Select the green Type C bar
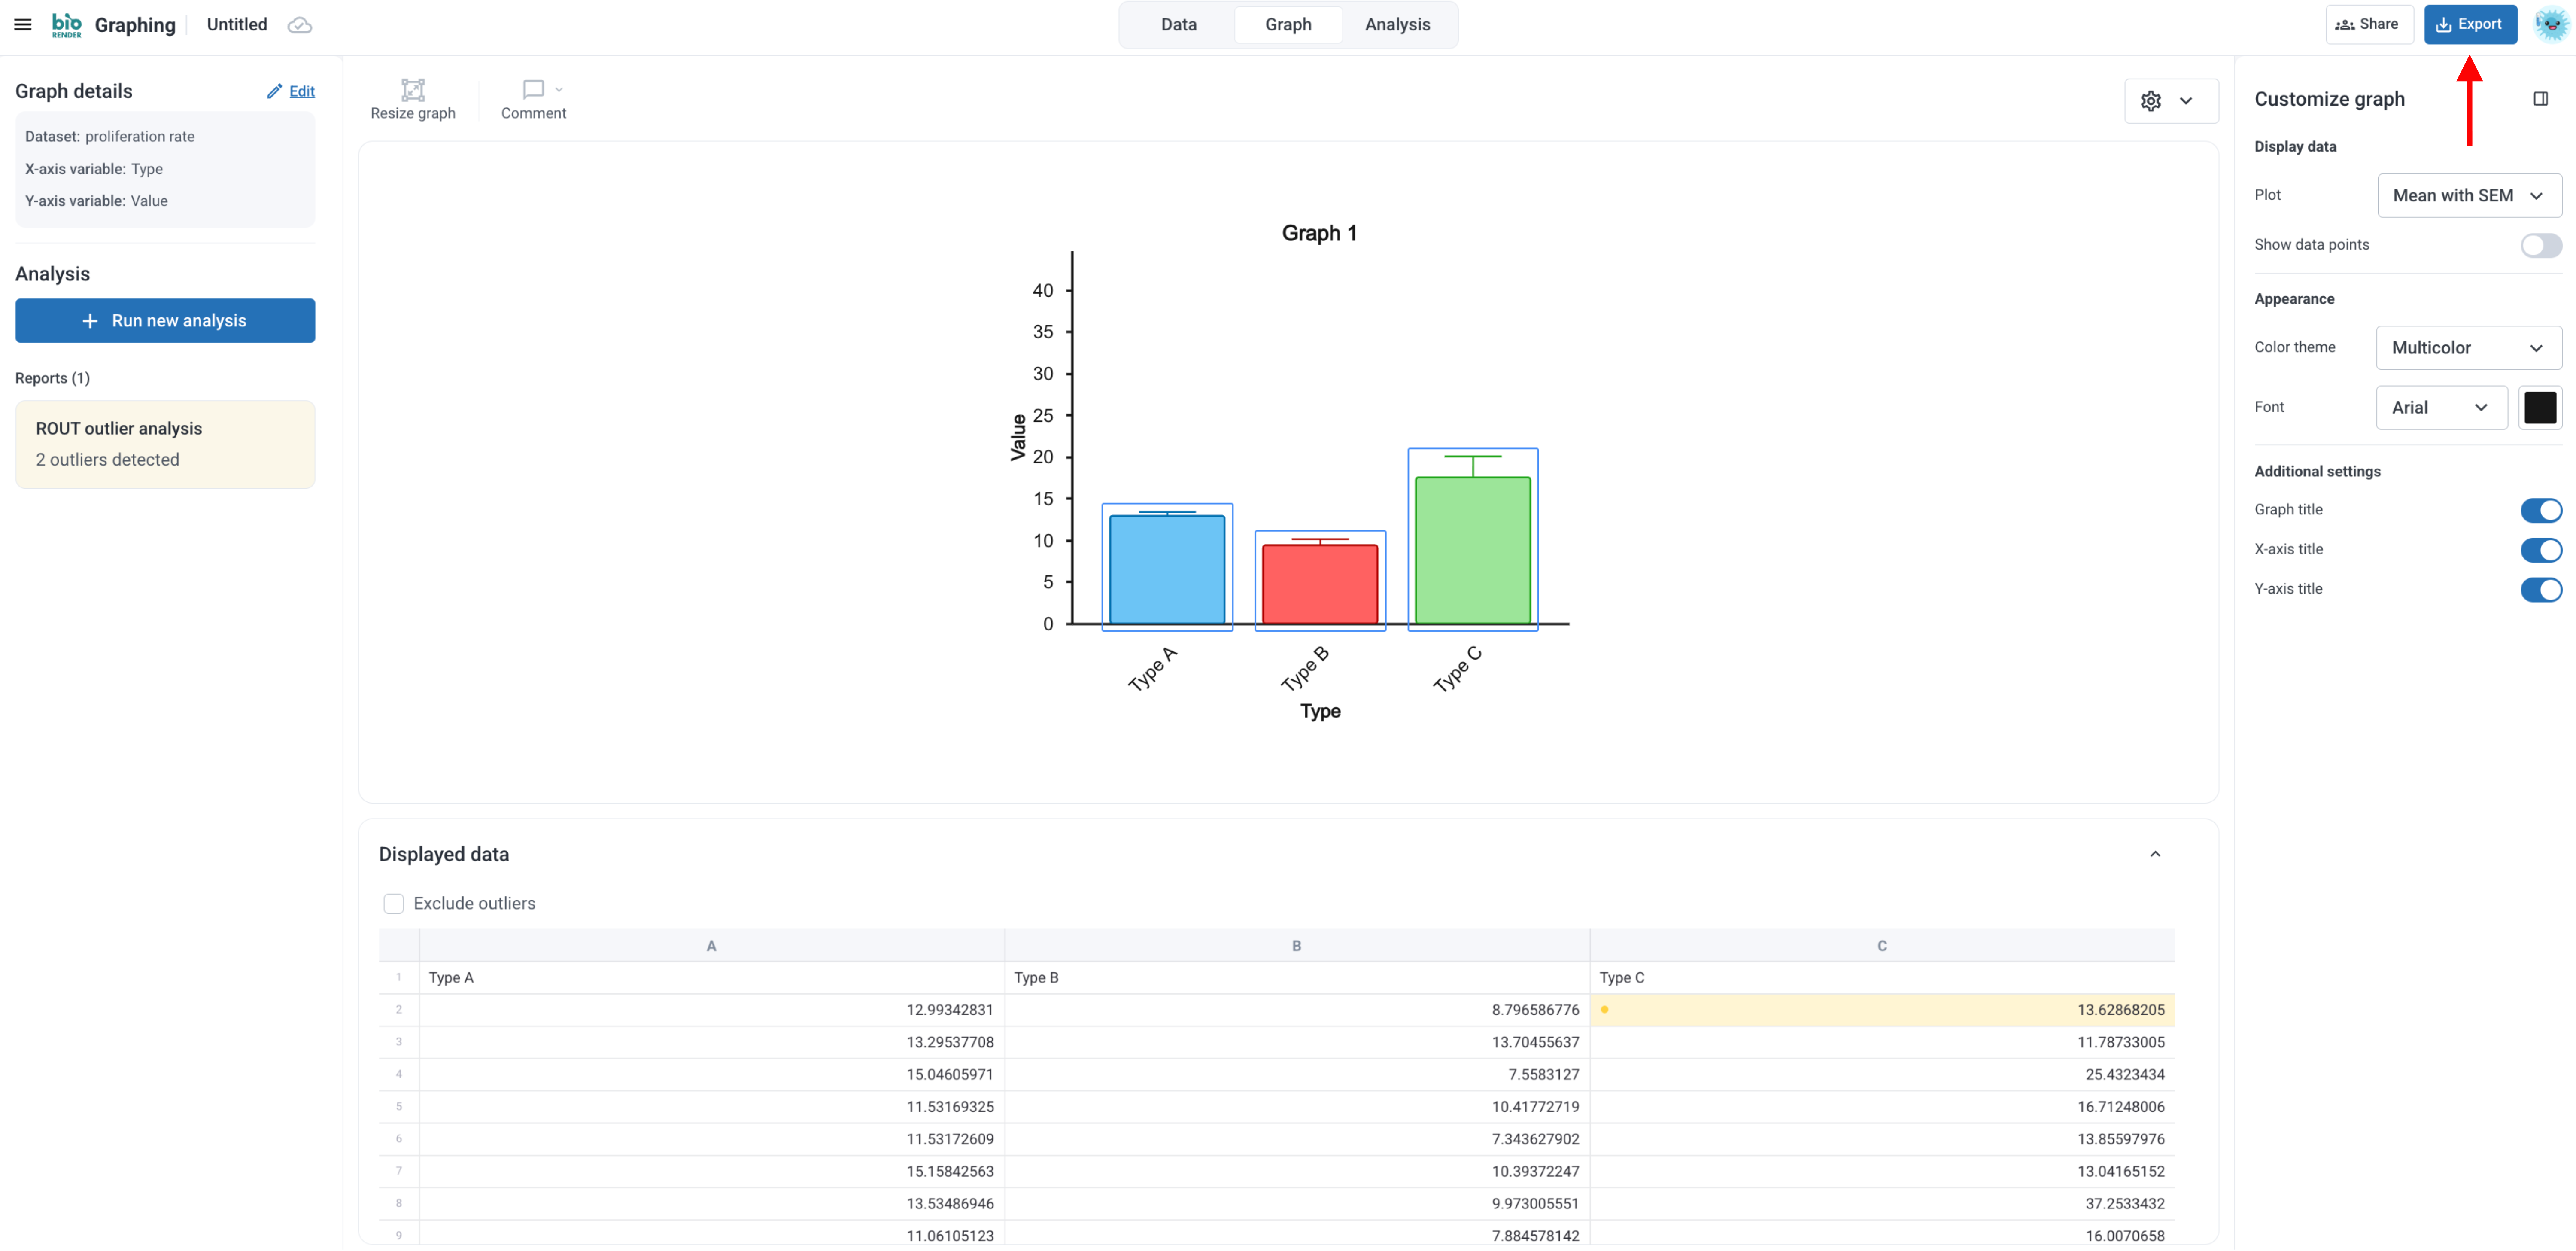 pos(1472,551)
